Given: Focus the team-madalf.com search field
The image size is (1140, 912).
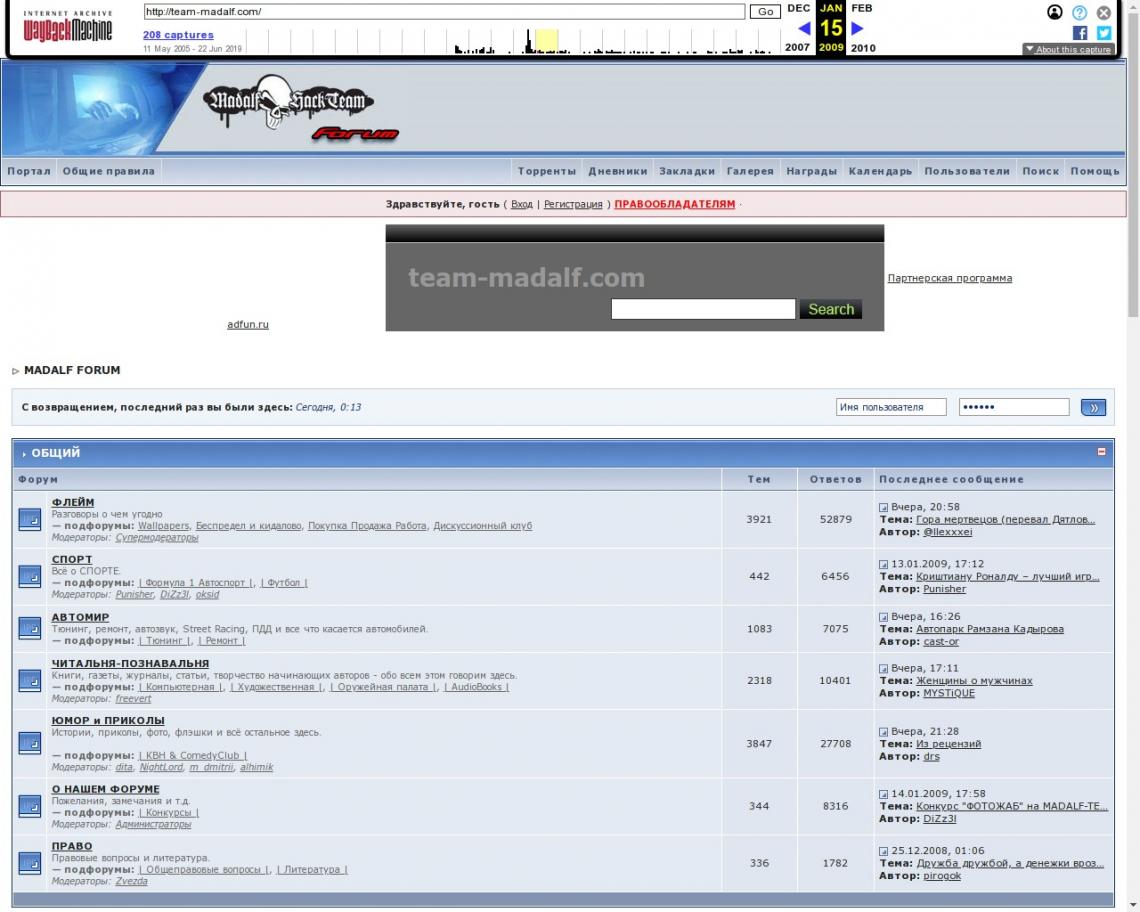Looking at the screenshot, I should pyautogui.click(x=703, y=309).
